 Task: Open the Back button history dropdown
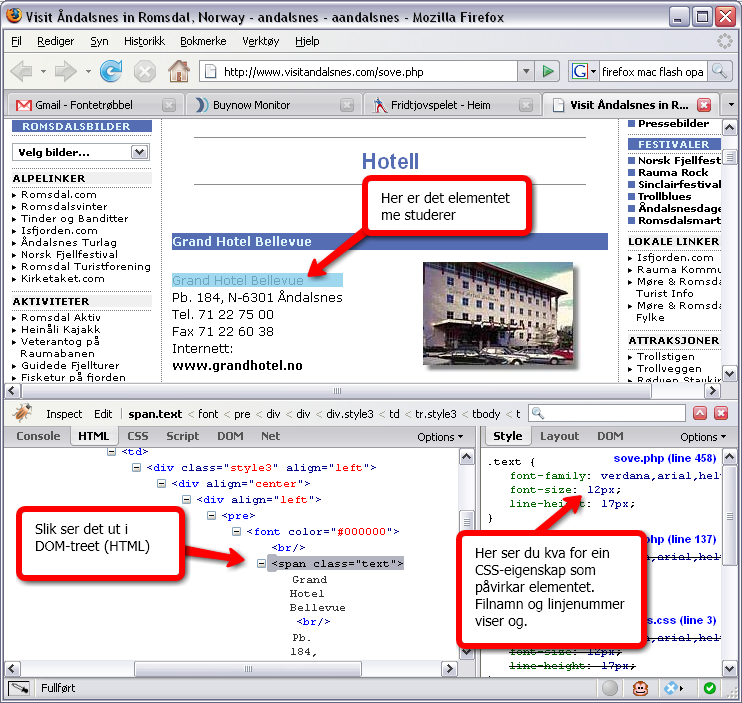(x=43, y=72)
